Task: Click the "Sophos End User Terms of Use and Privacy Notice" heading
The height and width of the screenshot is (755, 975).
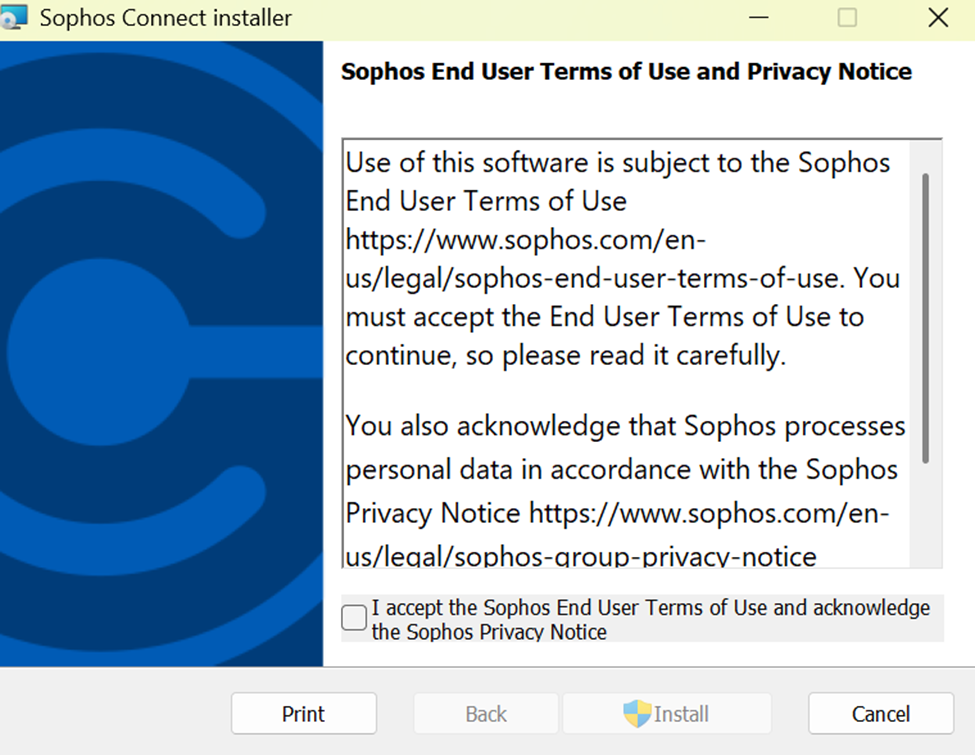Action: pos(626,72)
